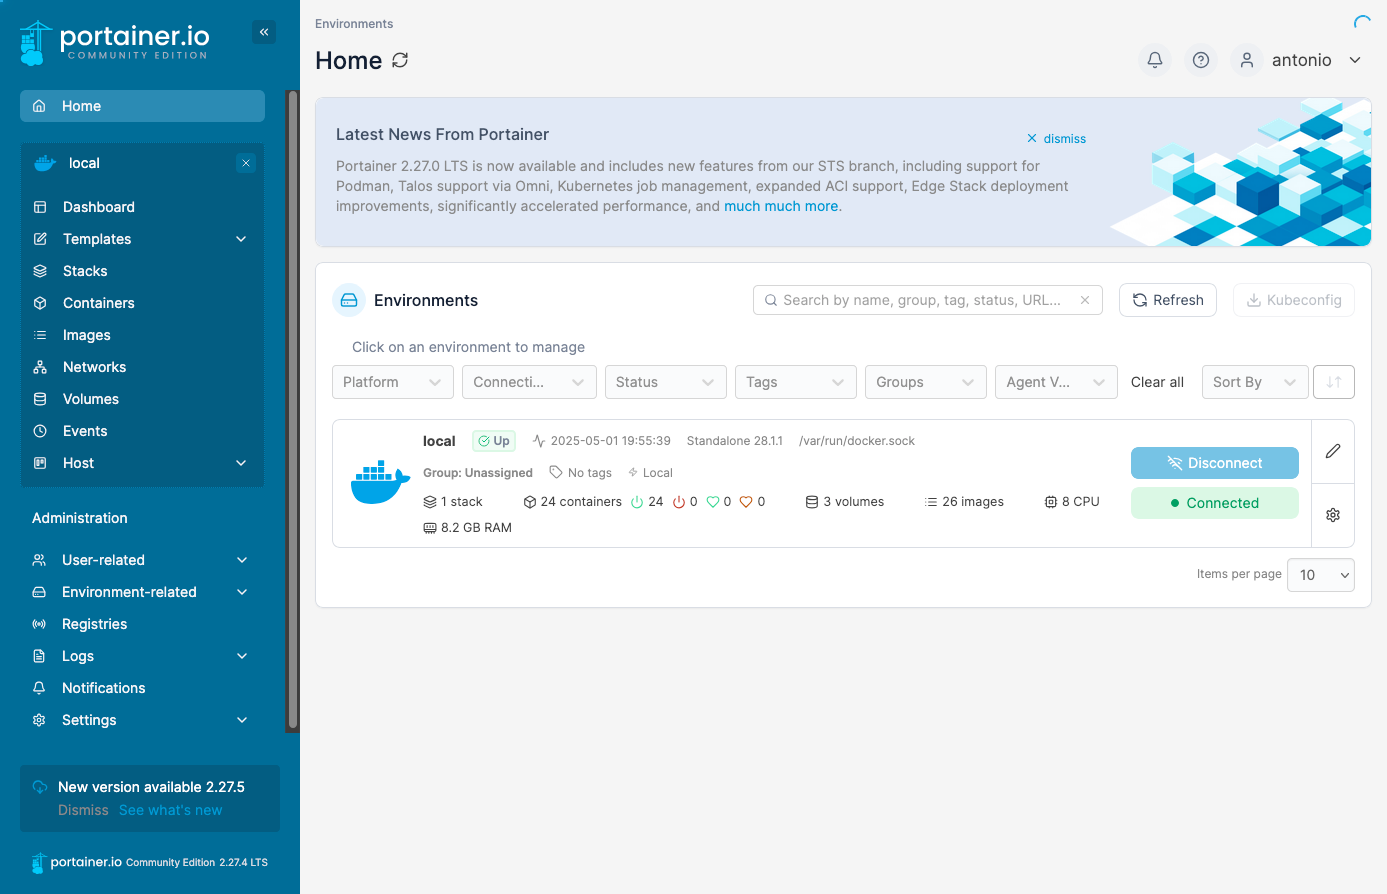Click the Refresh environments button

click(x=1168, y=300)
